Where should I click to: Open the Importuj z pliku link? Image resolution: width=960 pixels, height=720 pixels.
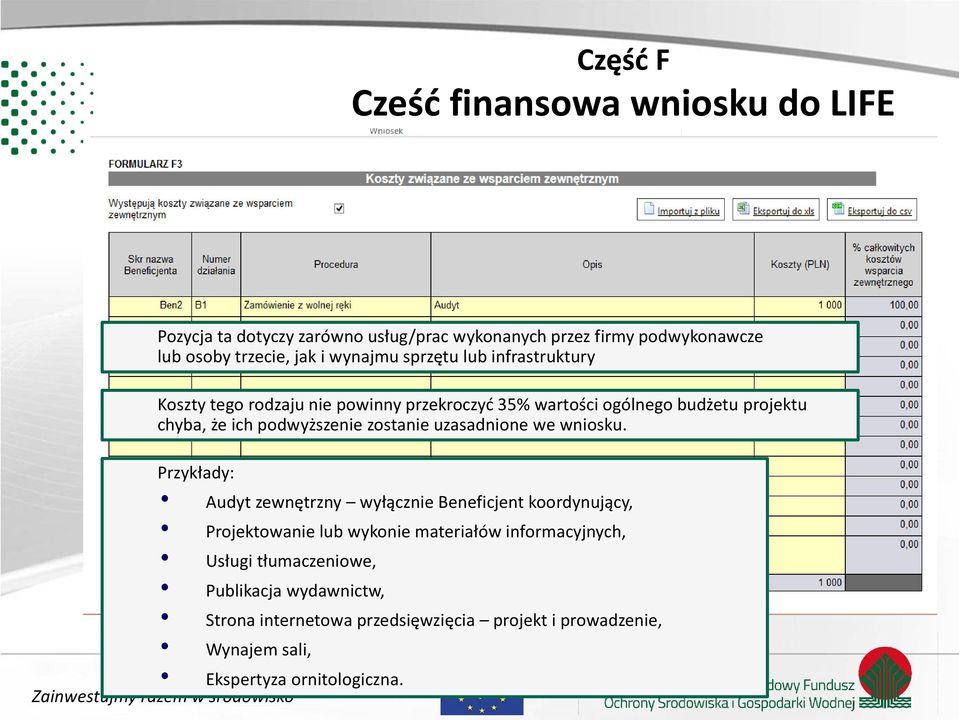click(x=688, y=211)
